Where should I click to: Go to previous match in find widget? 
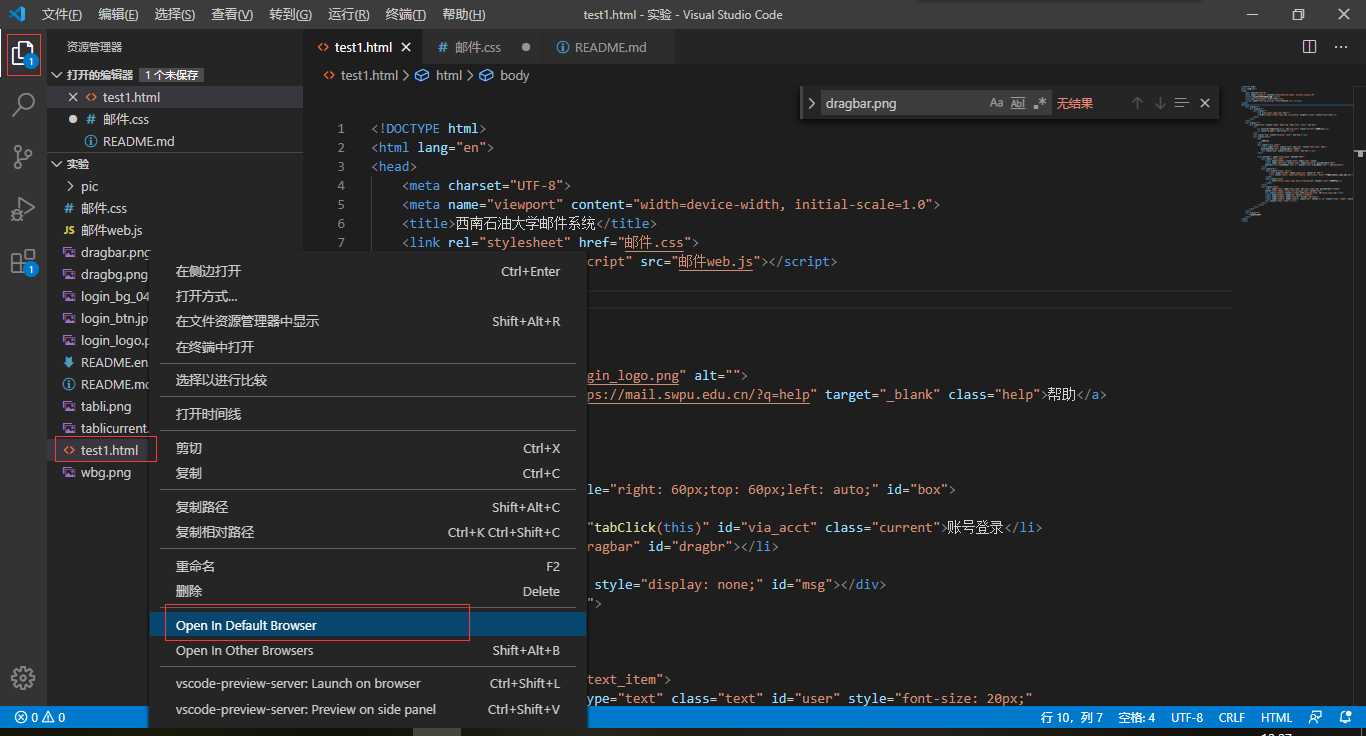tap(1137, 103)
